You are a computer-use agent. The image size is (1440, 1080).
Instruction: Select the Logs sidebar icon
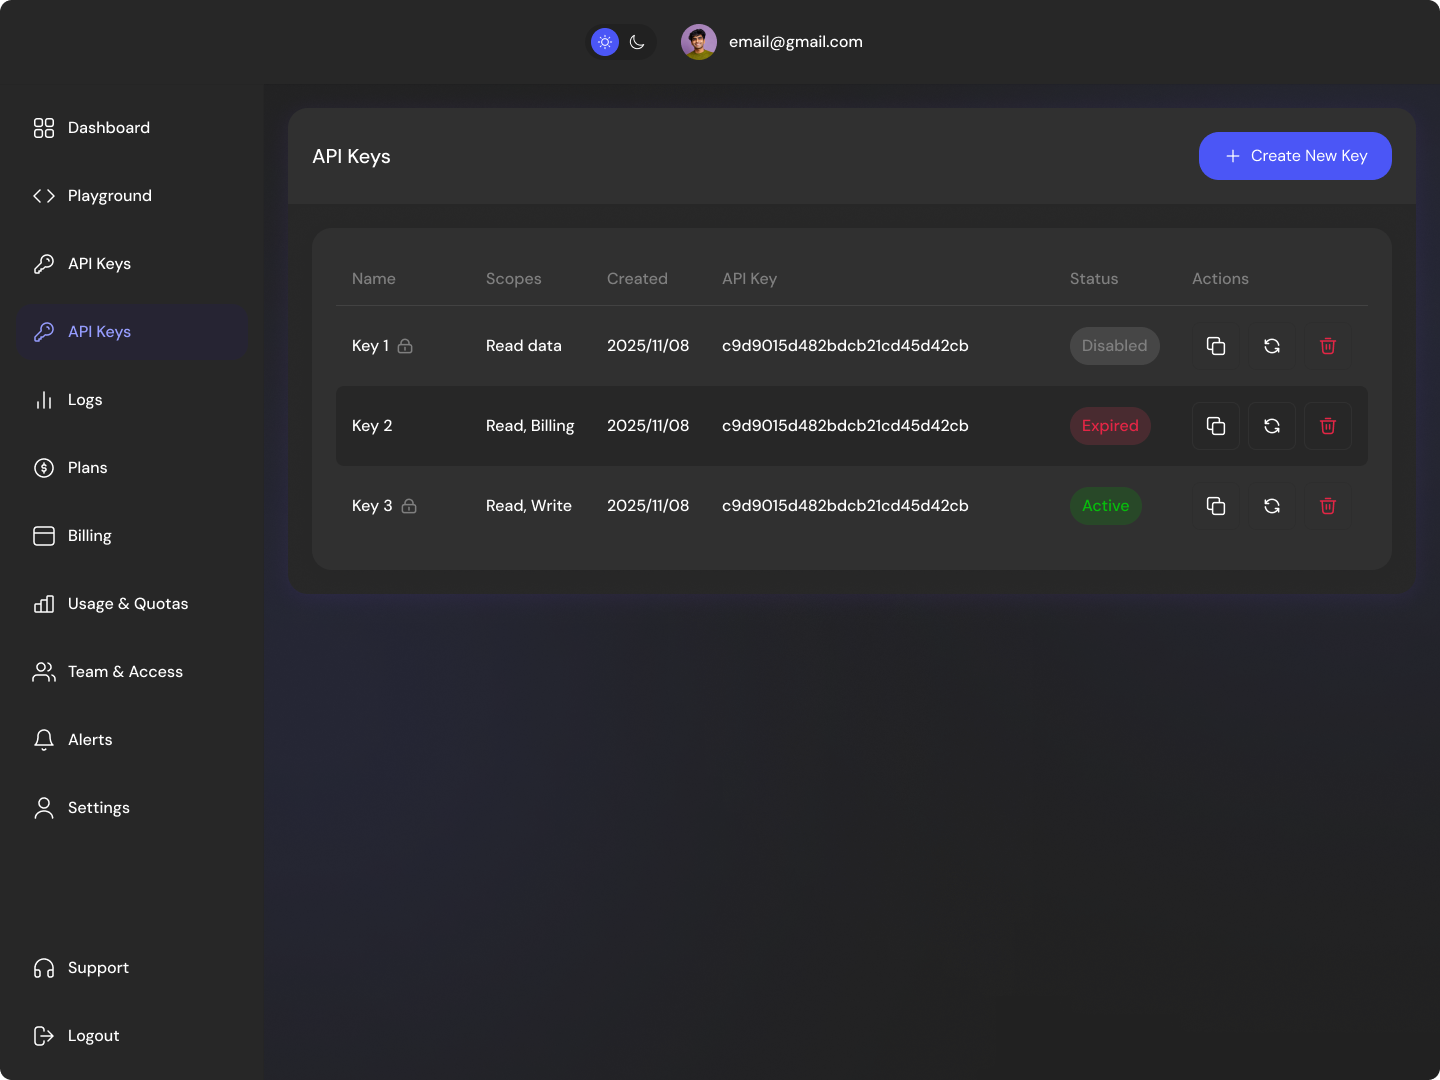pos(44,399)
